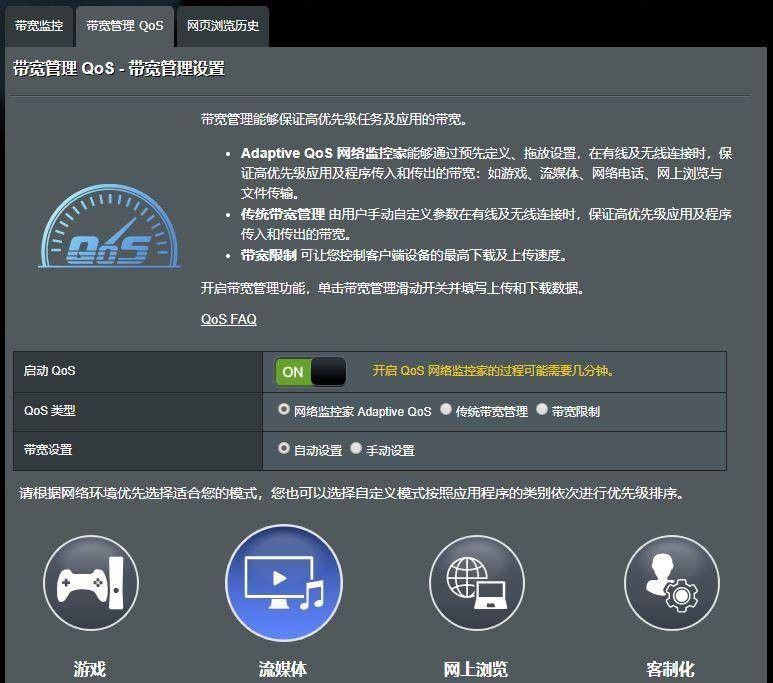Choose 自动设置 bandwidth radio button
The height and width of the screenshot is (683, 773).
click(283, 448)
